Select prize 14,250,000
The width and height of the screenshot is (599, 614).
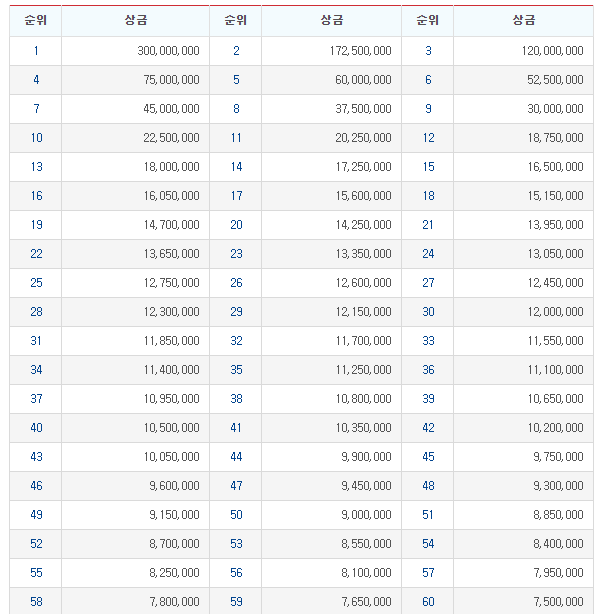(363, 225)
